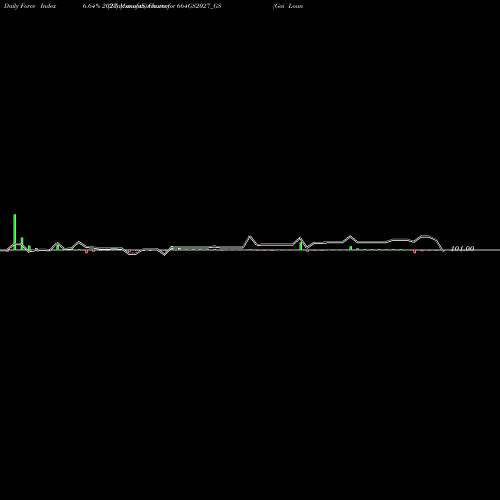
Task: Click the tallest green force index bar
Action: pyautogui.click(x=15, y=232)
